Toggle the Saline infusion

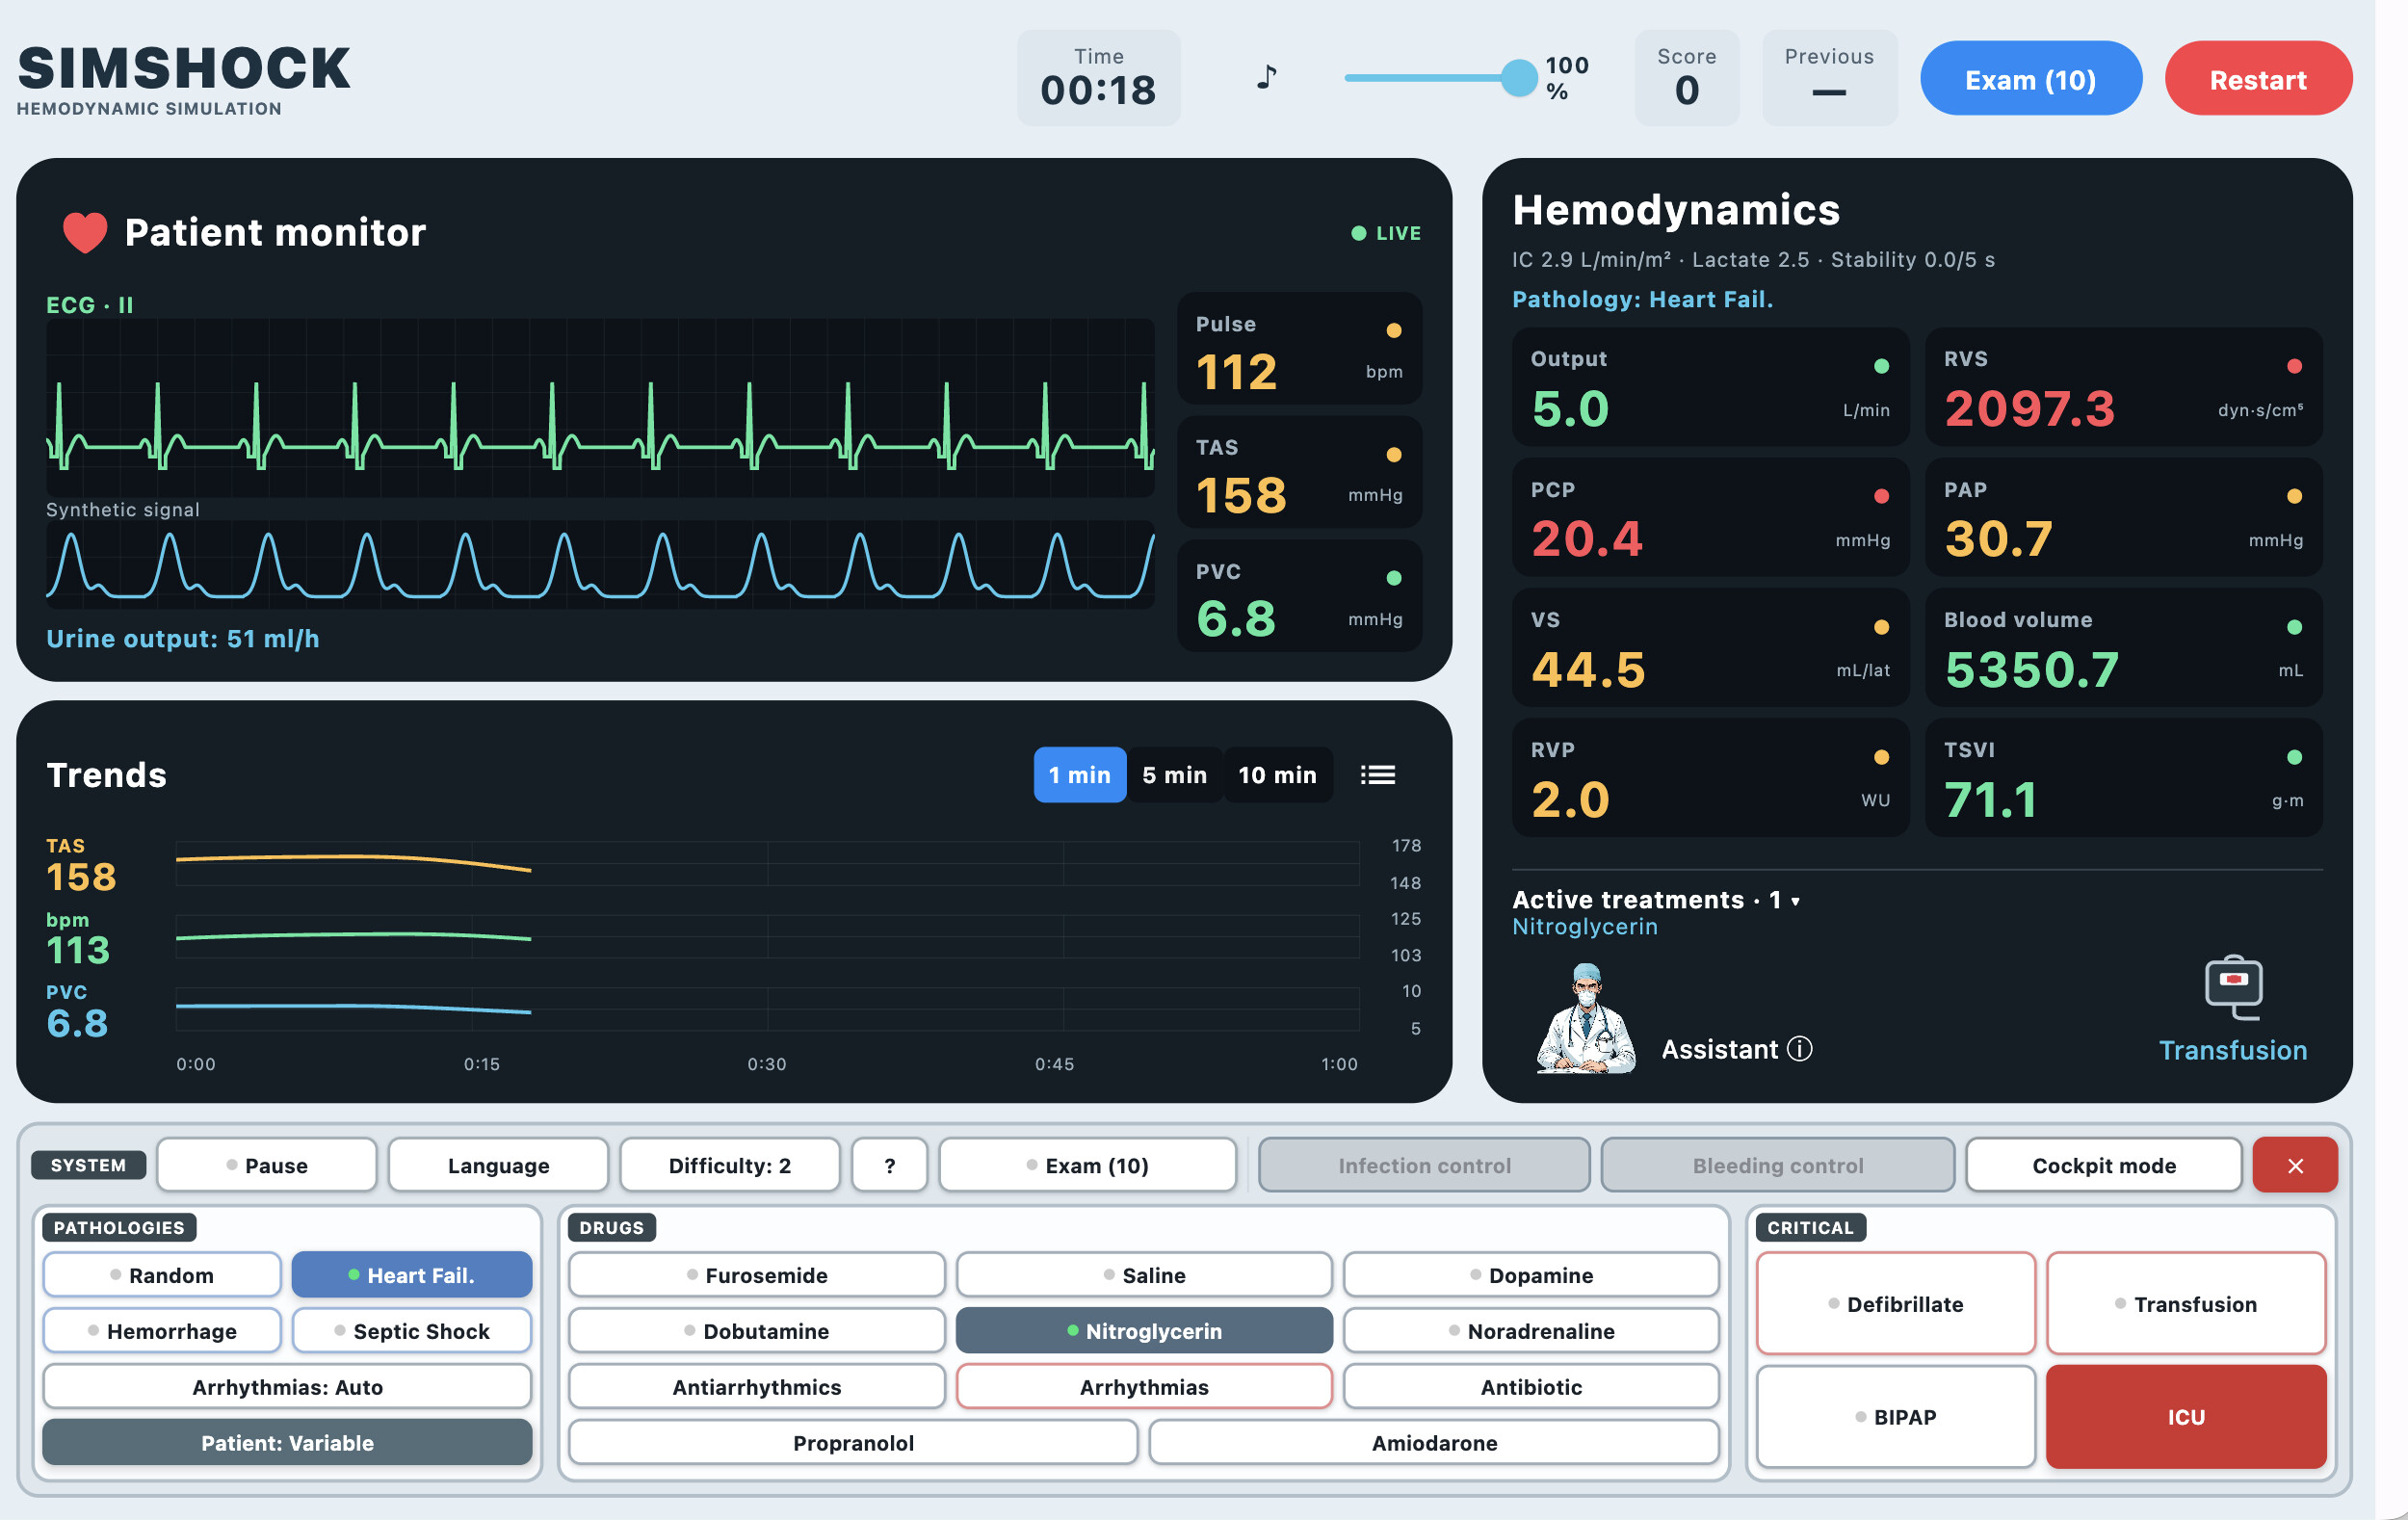[1144, 1275]
